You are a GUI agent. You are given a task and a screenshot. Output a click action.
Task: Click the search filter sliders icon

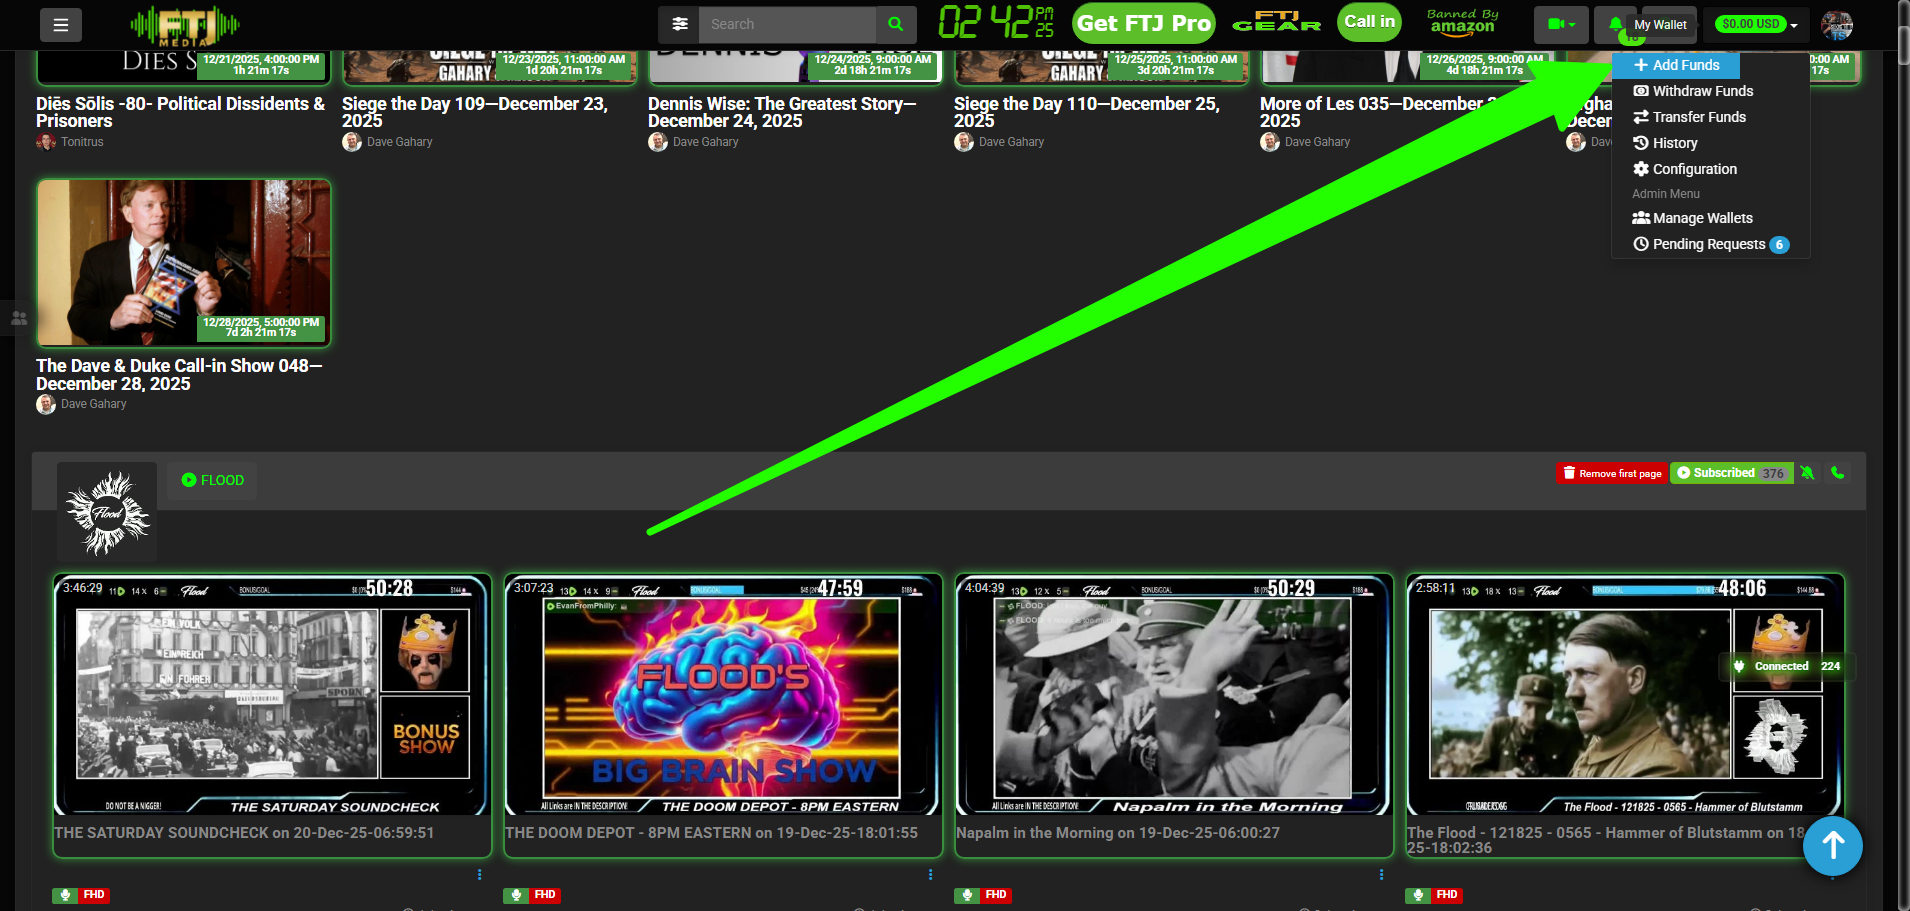coord(680,24)
